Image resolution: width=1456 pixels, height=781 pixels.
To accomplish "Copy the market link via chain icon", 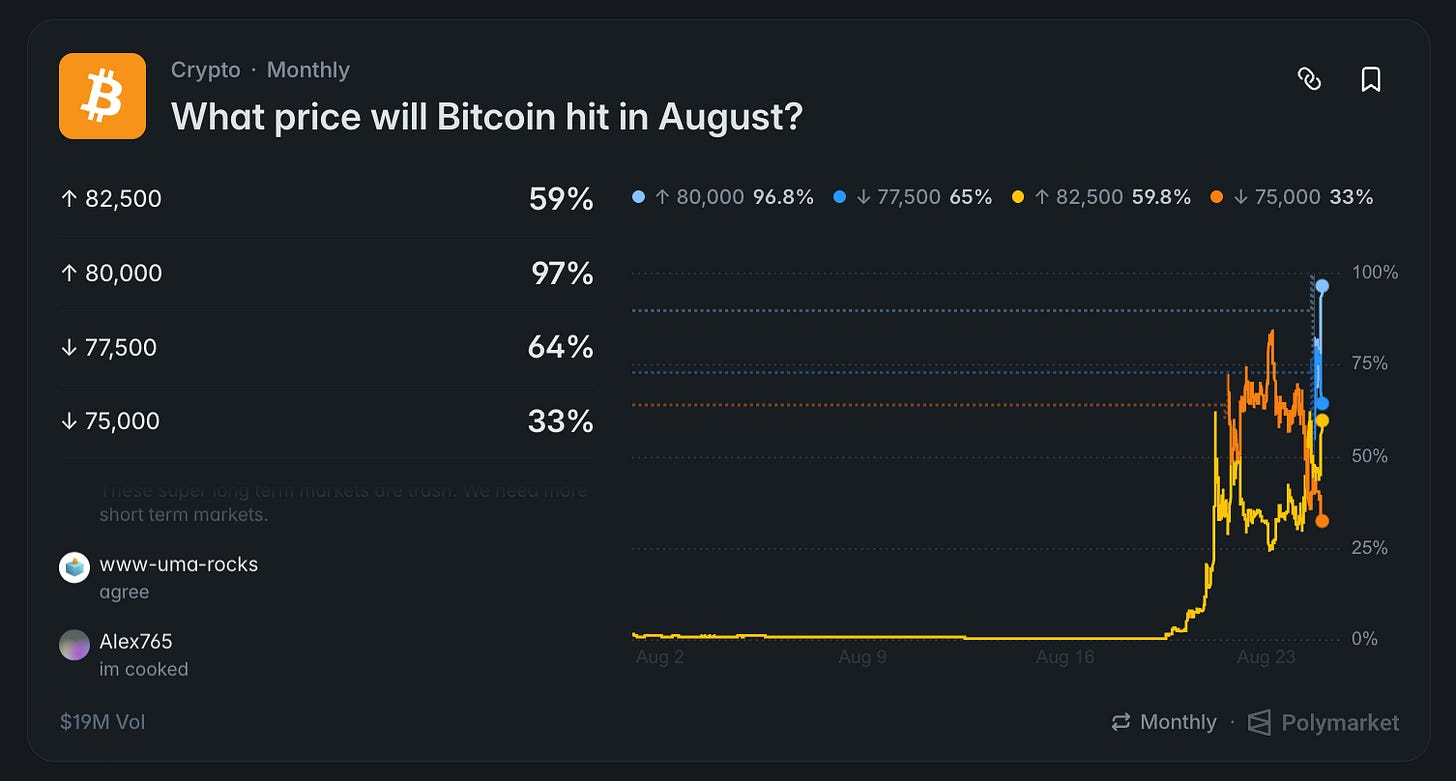I will [x=1309, y=80].
